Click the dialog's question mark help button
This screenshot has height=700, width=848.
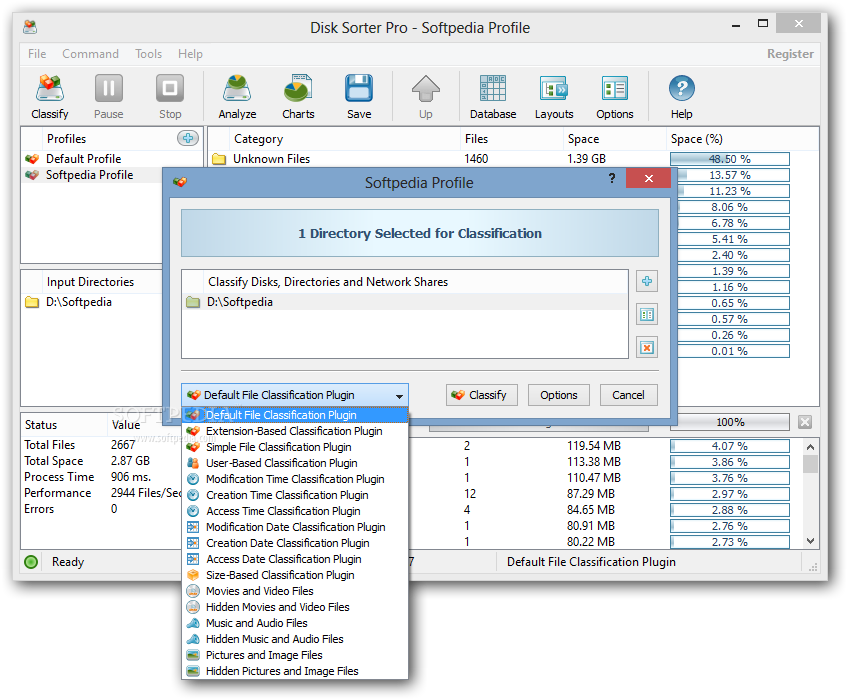coord(612,179)
